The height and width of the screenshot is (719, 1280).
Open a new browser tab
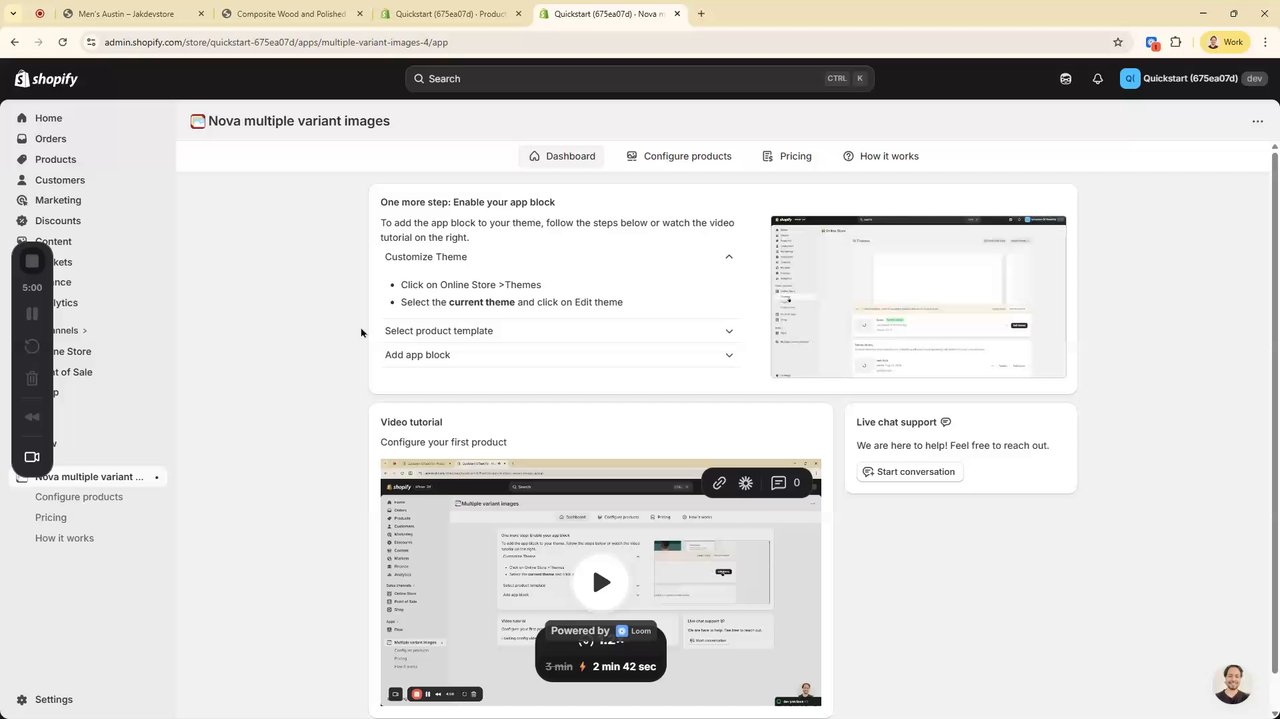[x=701, y=14]
